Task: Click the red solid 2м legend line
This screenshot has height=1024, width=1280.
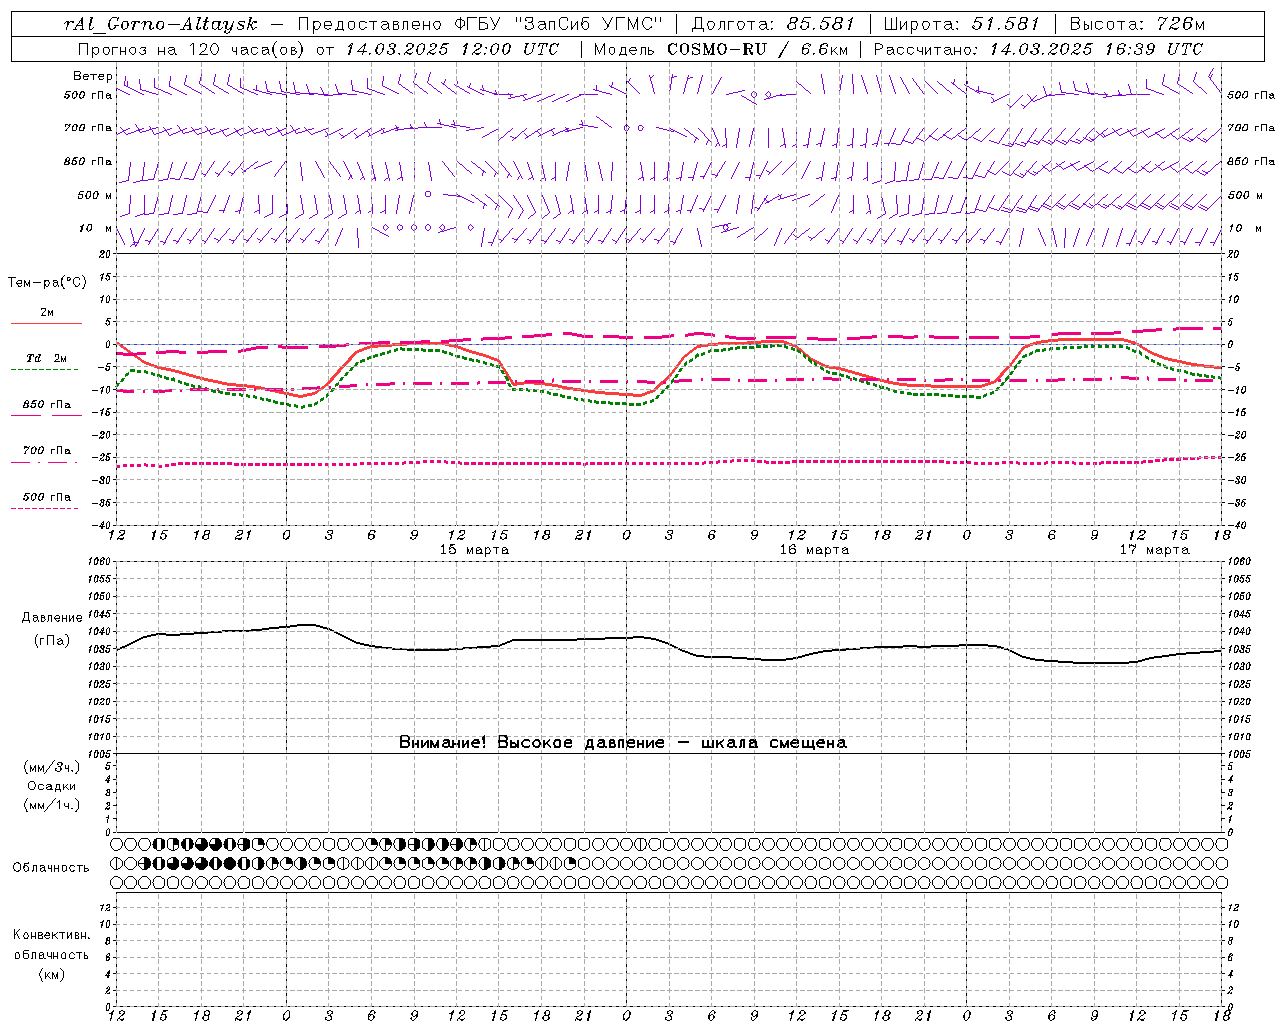Action: pyautogui.click(x=46, y=324)
